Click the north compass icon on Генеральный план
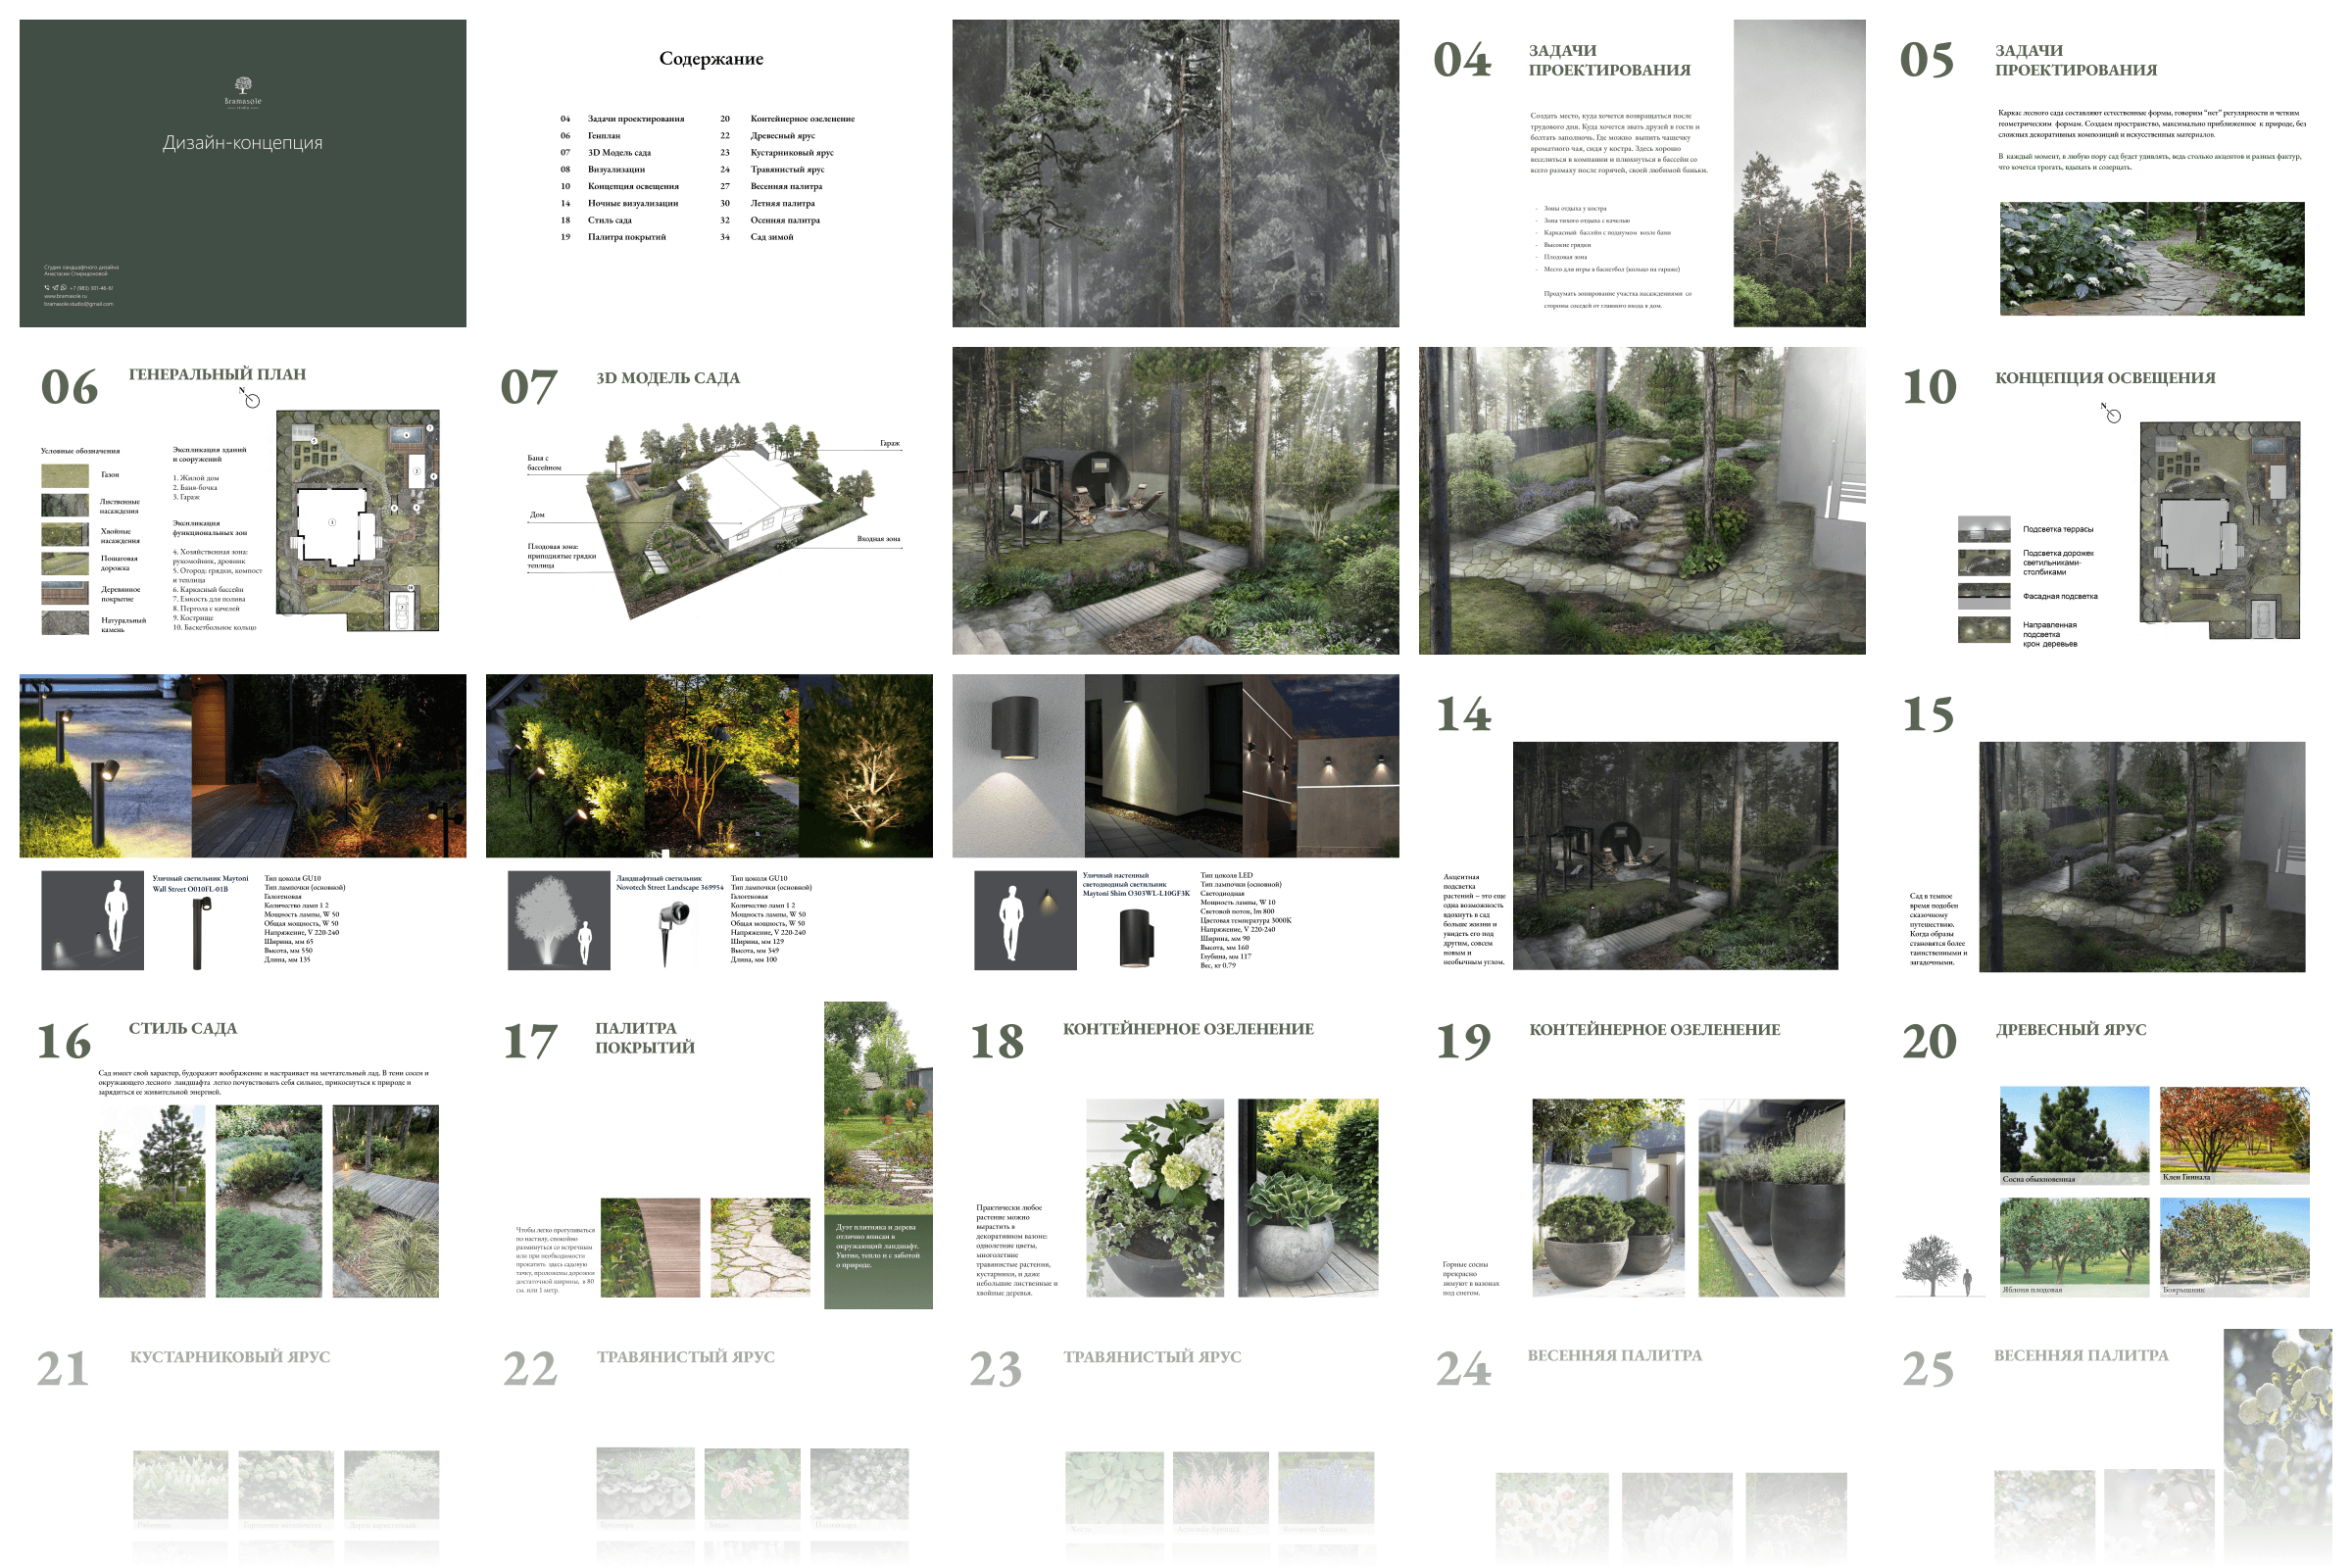The image size is (2352, 1568). coord(251,400)
